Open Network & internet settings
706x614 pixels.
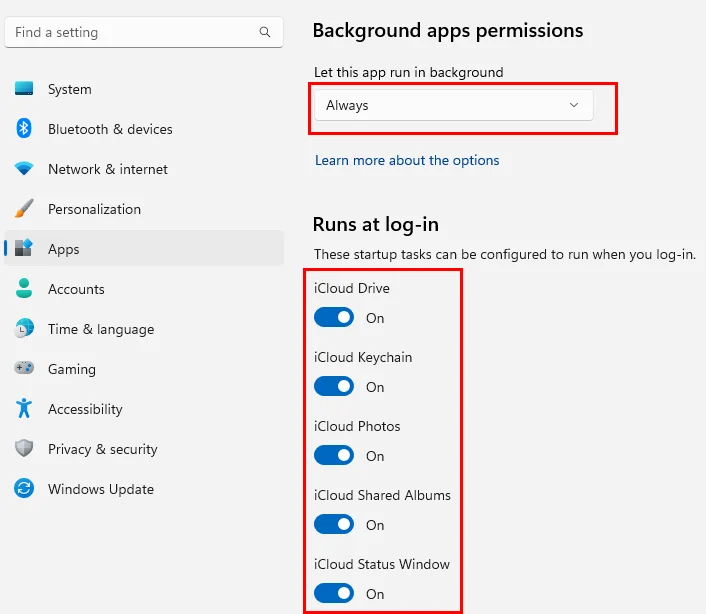coord(144,169)
